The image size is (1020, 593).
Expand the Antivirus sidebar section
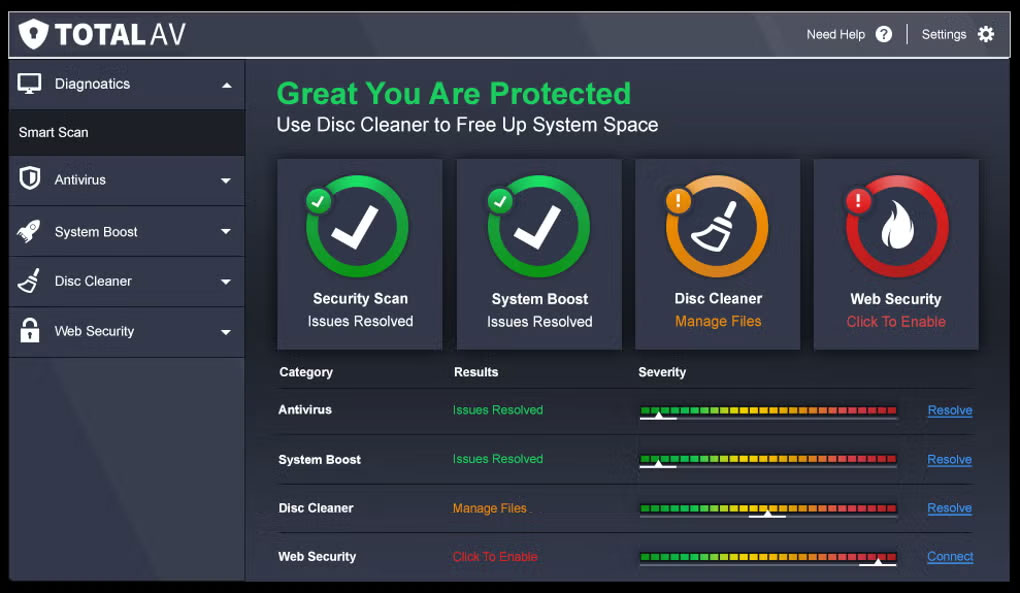(228, 181)
